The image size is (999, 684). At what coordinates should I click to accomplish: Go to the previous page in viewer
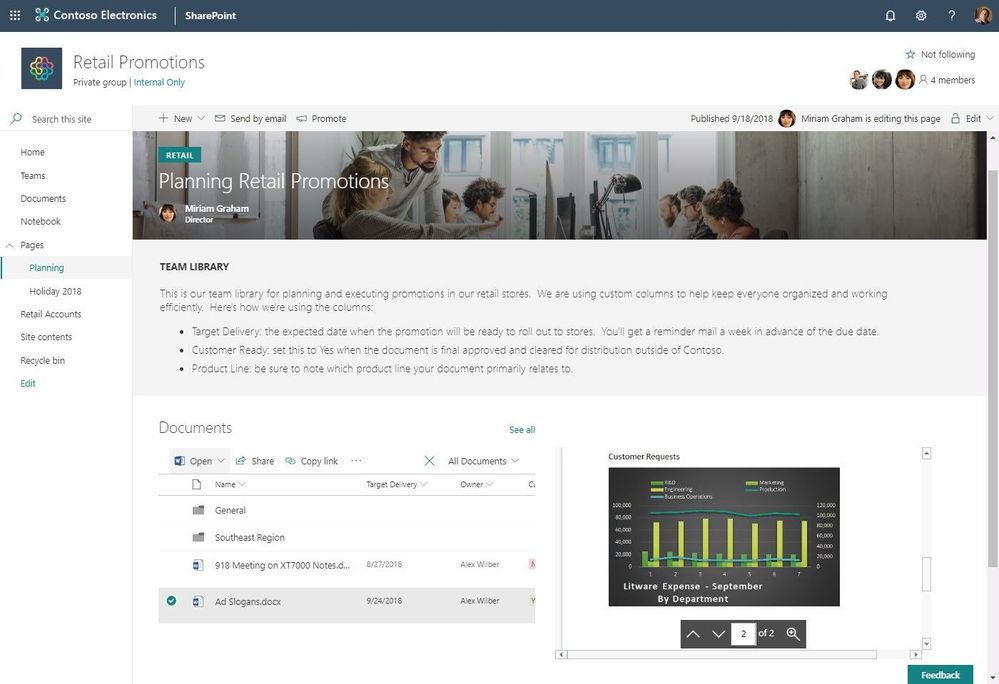(693, 634)
